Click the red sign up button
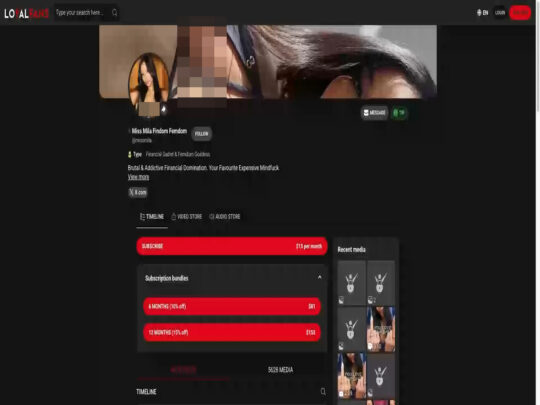 pyautogui.click(x=520, y=13)
